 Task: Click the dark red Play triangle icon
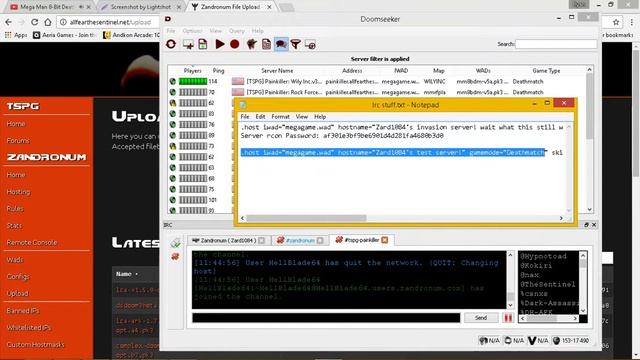[x=220, y=44]
